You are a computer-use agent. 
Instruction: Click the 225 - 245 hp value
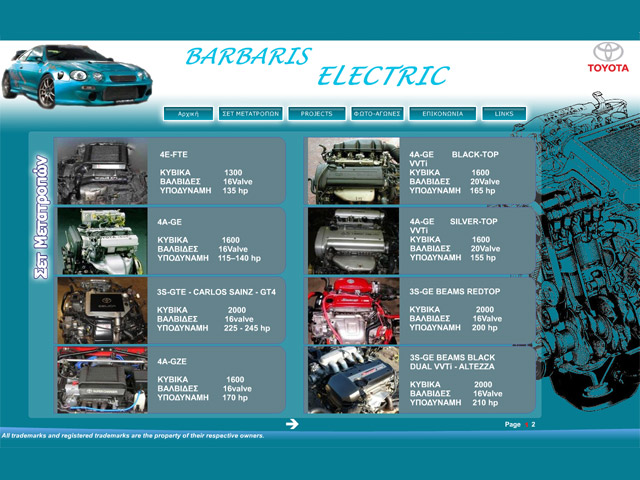coord(247,328)
